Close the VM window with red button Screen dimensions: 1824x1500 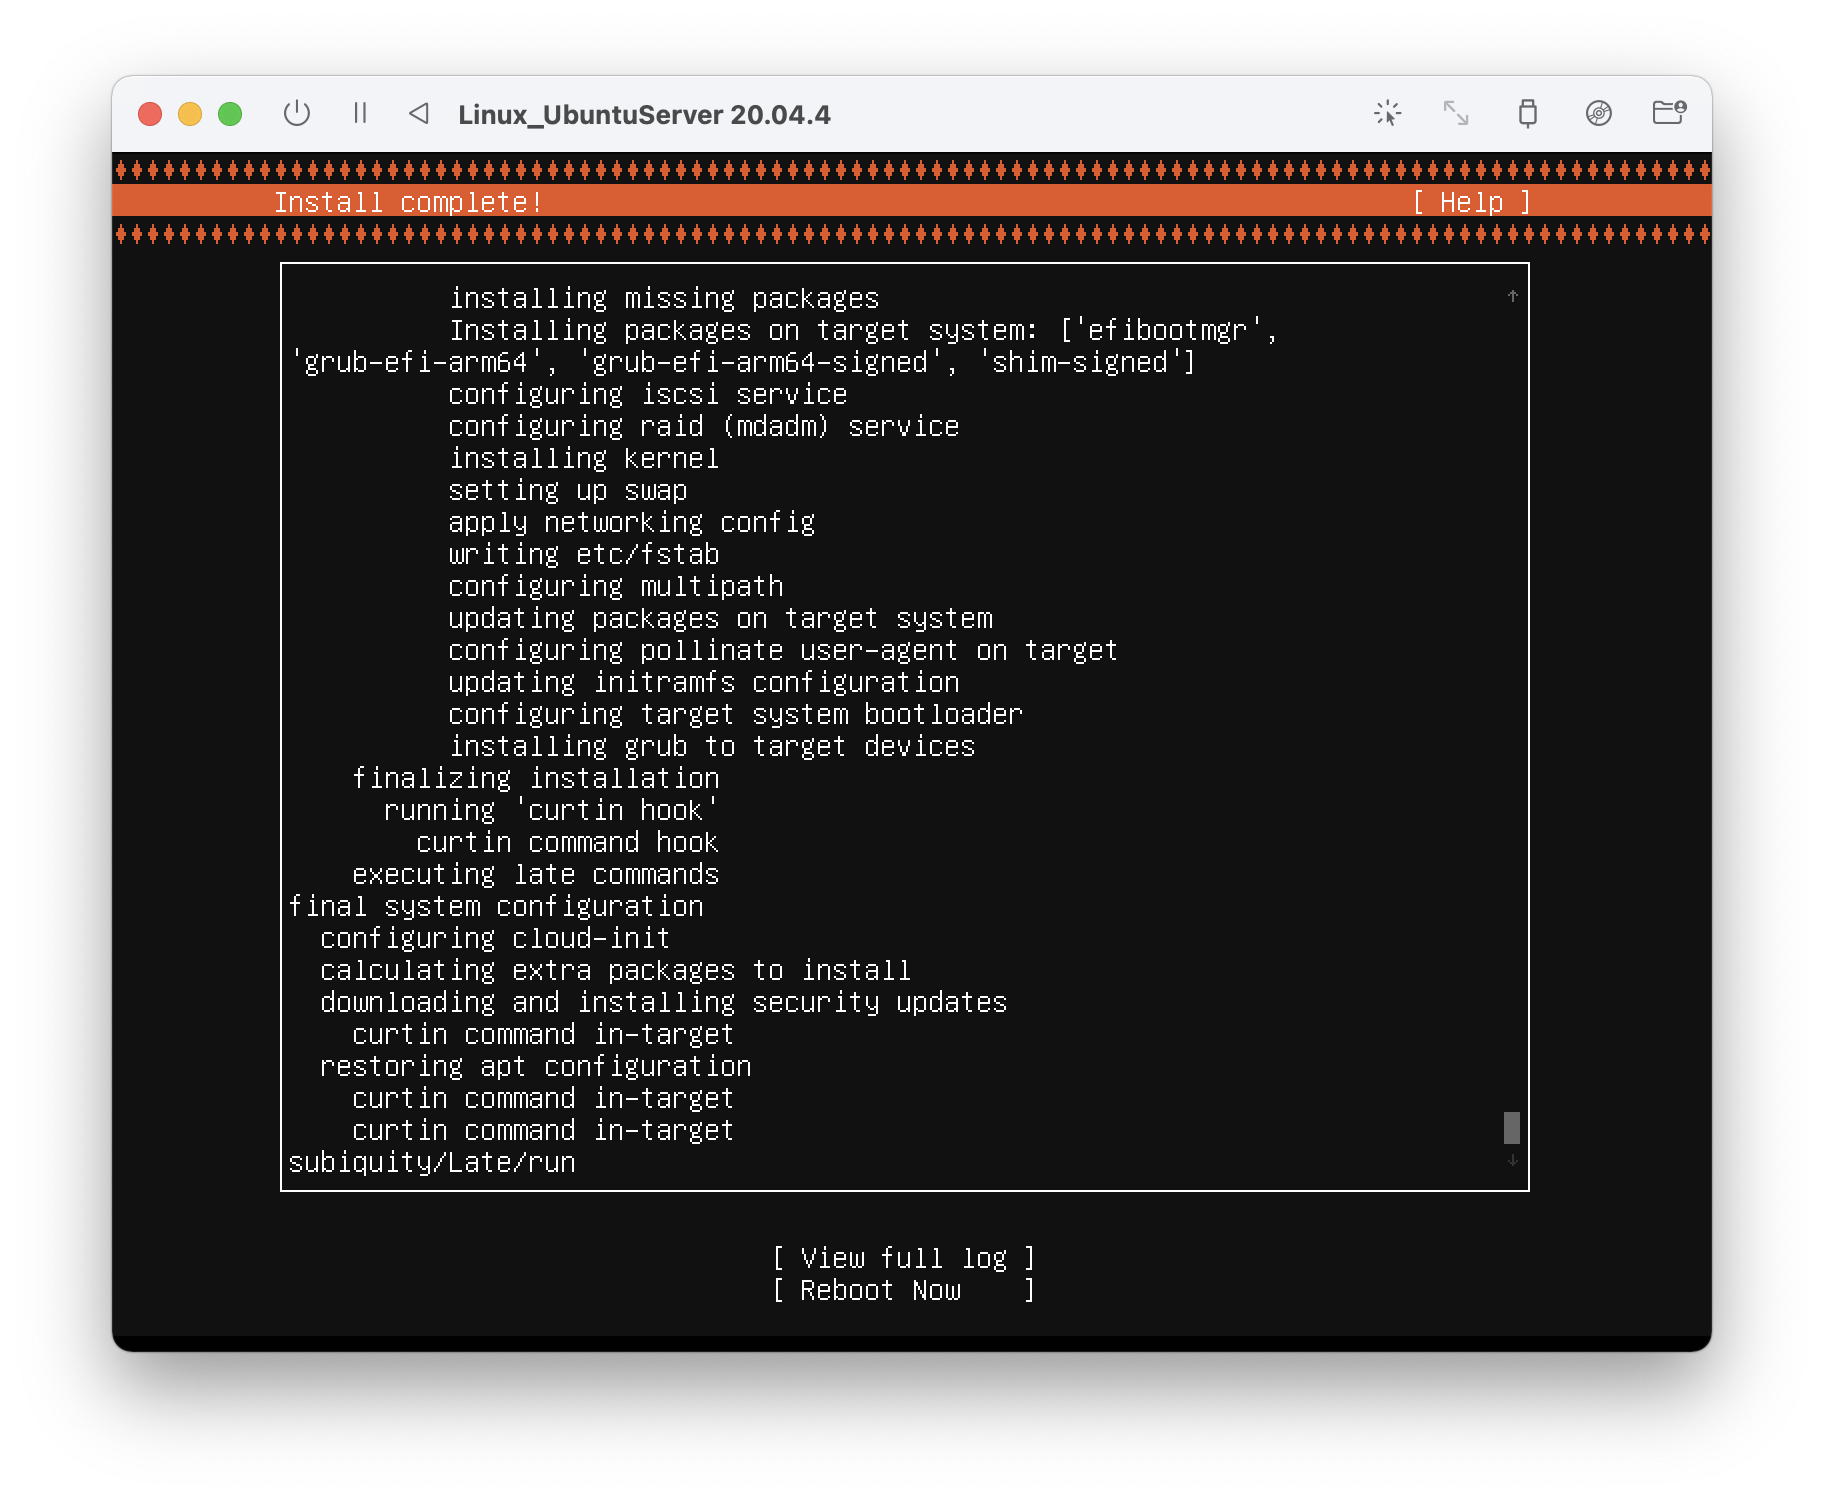point(150,114)
